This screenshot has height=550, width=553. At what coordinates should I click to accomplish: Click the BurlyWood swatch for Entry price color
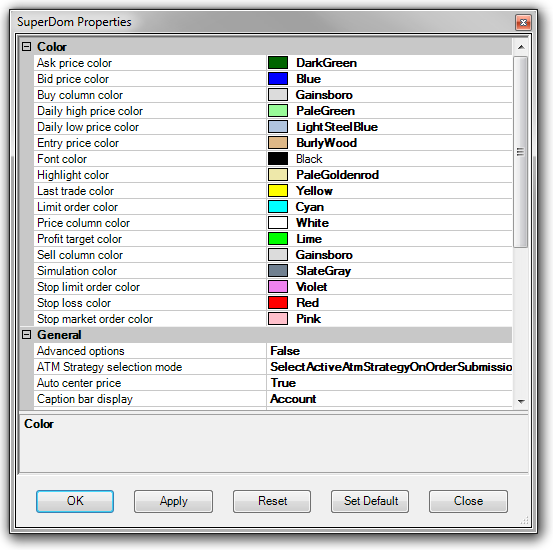click(x=278, y=143)
